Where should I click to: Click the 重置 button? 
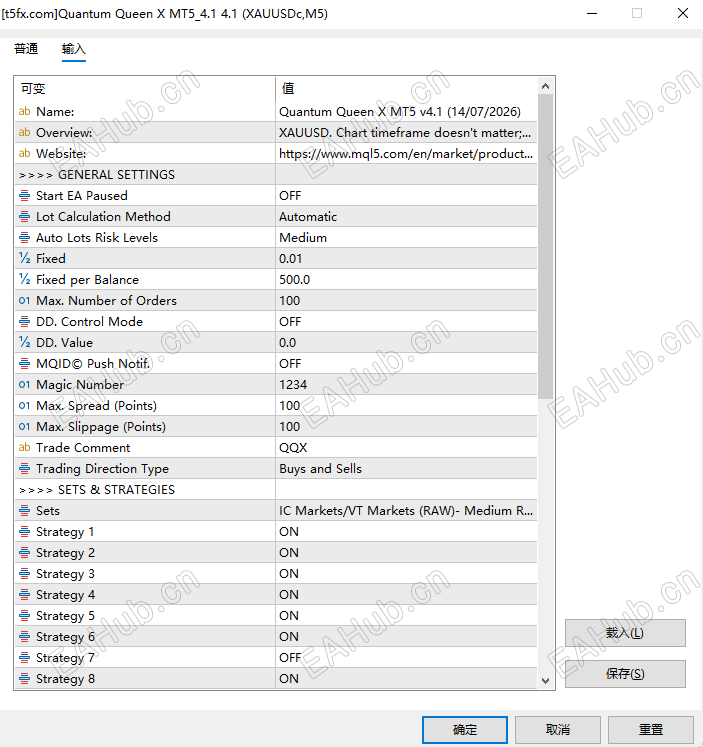pyautogui.click(x=651, y=729)
